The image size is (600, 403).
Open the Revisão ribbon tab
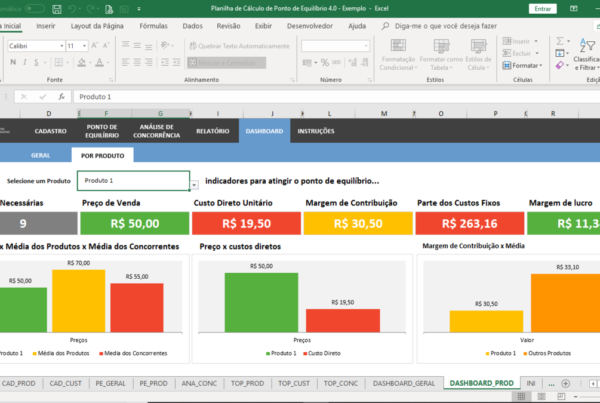[x=228, y=26]
